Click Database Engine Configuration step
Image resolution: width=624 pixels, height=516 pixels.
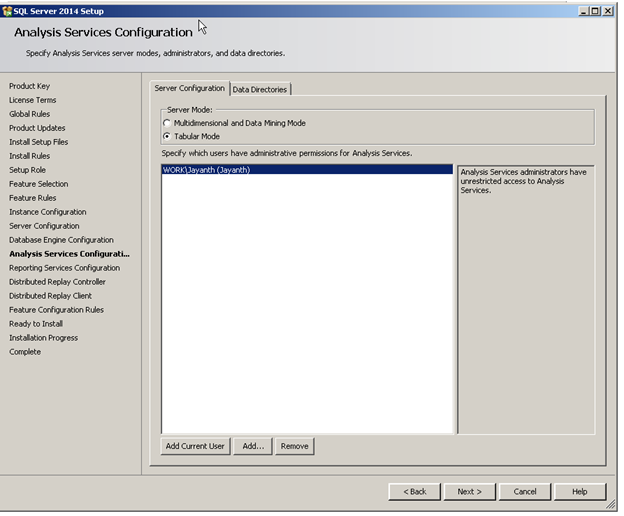(61, 240)
